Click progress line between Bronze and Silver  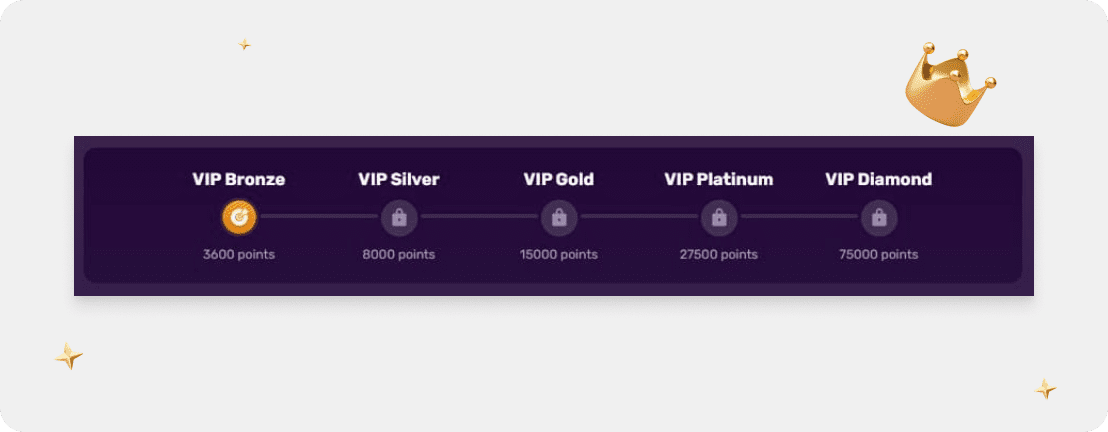[319, 216]
